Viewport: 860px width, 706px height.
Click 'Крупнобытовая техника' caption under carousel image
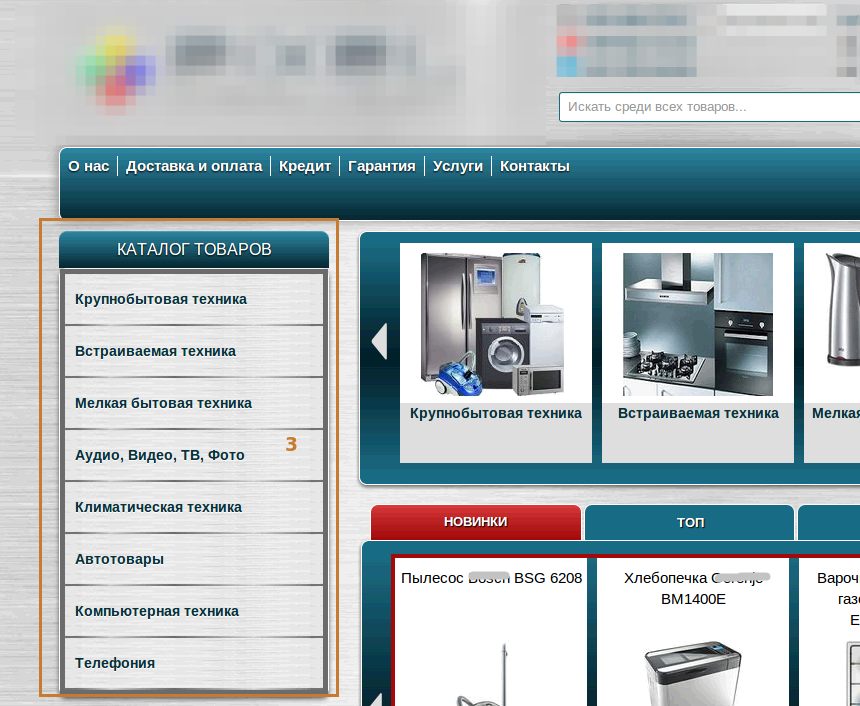(496, 413)
